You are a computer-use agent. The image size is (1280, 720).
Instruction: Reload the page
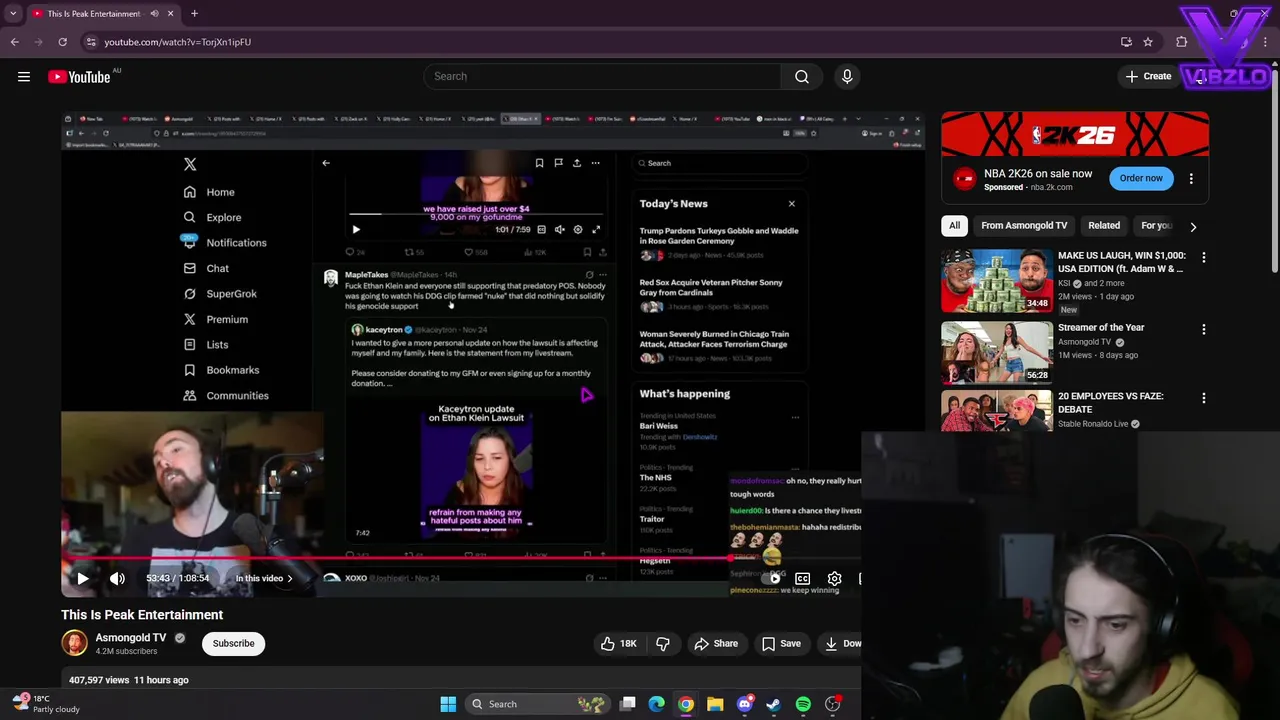pyautogui.click(x=62, y=42)
